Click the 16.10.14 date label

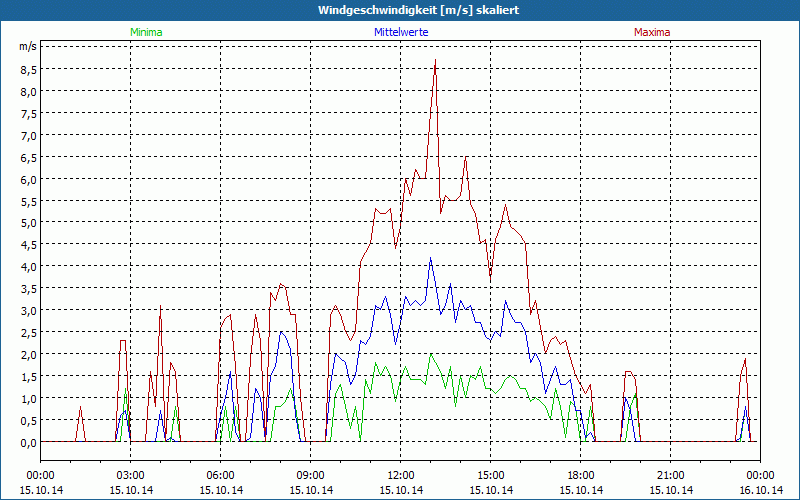(x=760, y=490)
